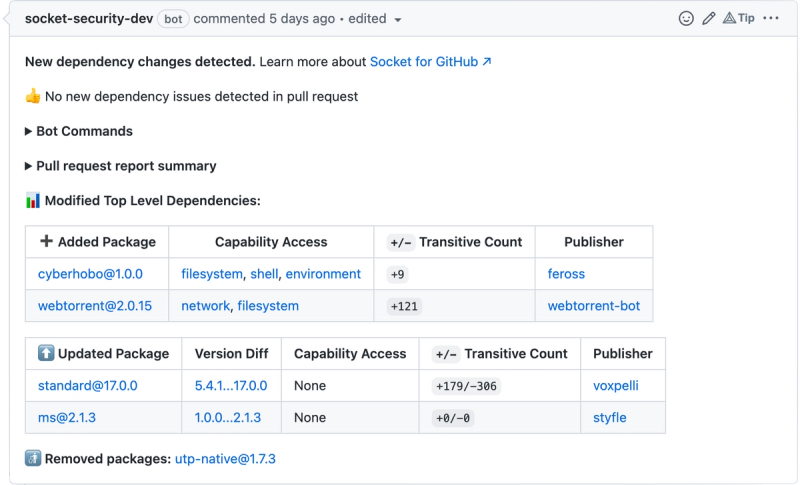This screenshot has height=485, width=800.
Task: Click the +179/-306 transitive count
Action: pos(466,386)
